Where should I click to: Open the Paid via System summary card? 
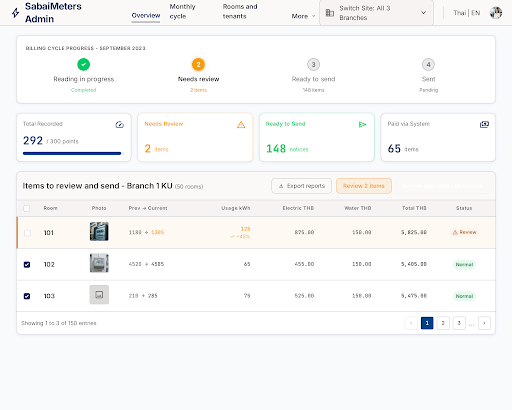(x=438, y=137)
